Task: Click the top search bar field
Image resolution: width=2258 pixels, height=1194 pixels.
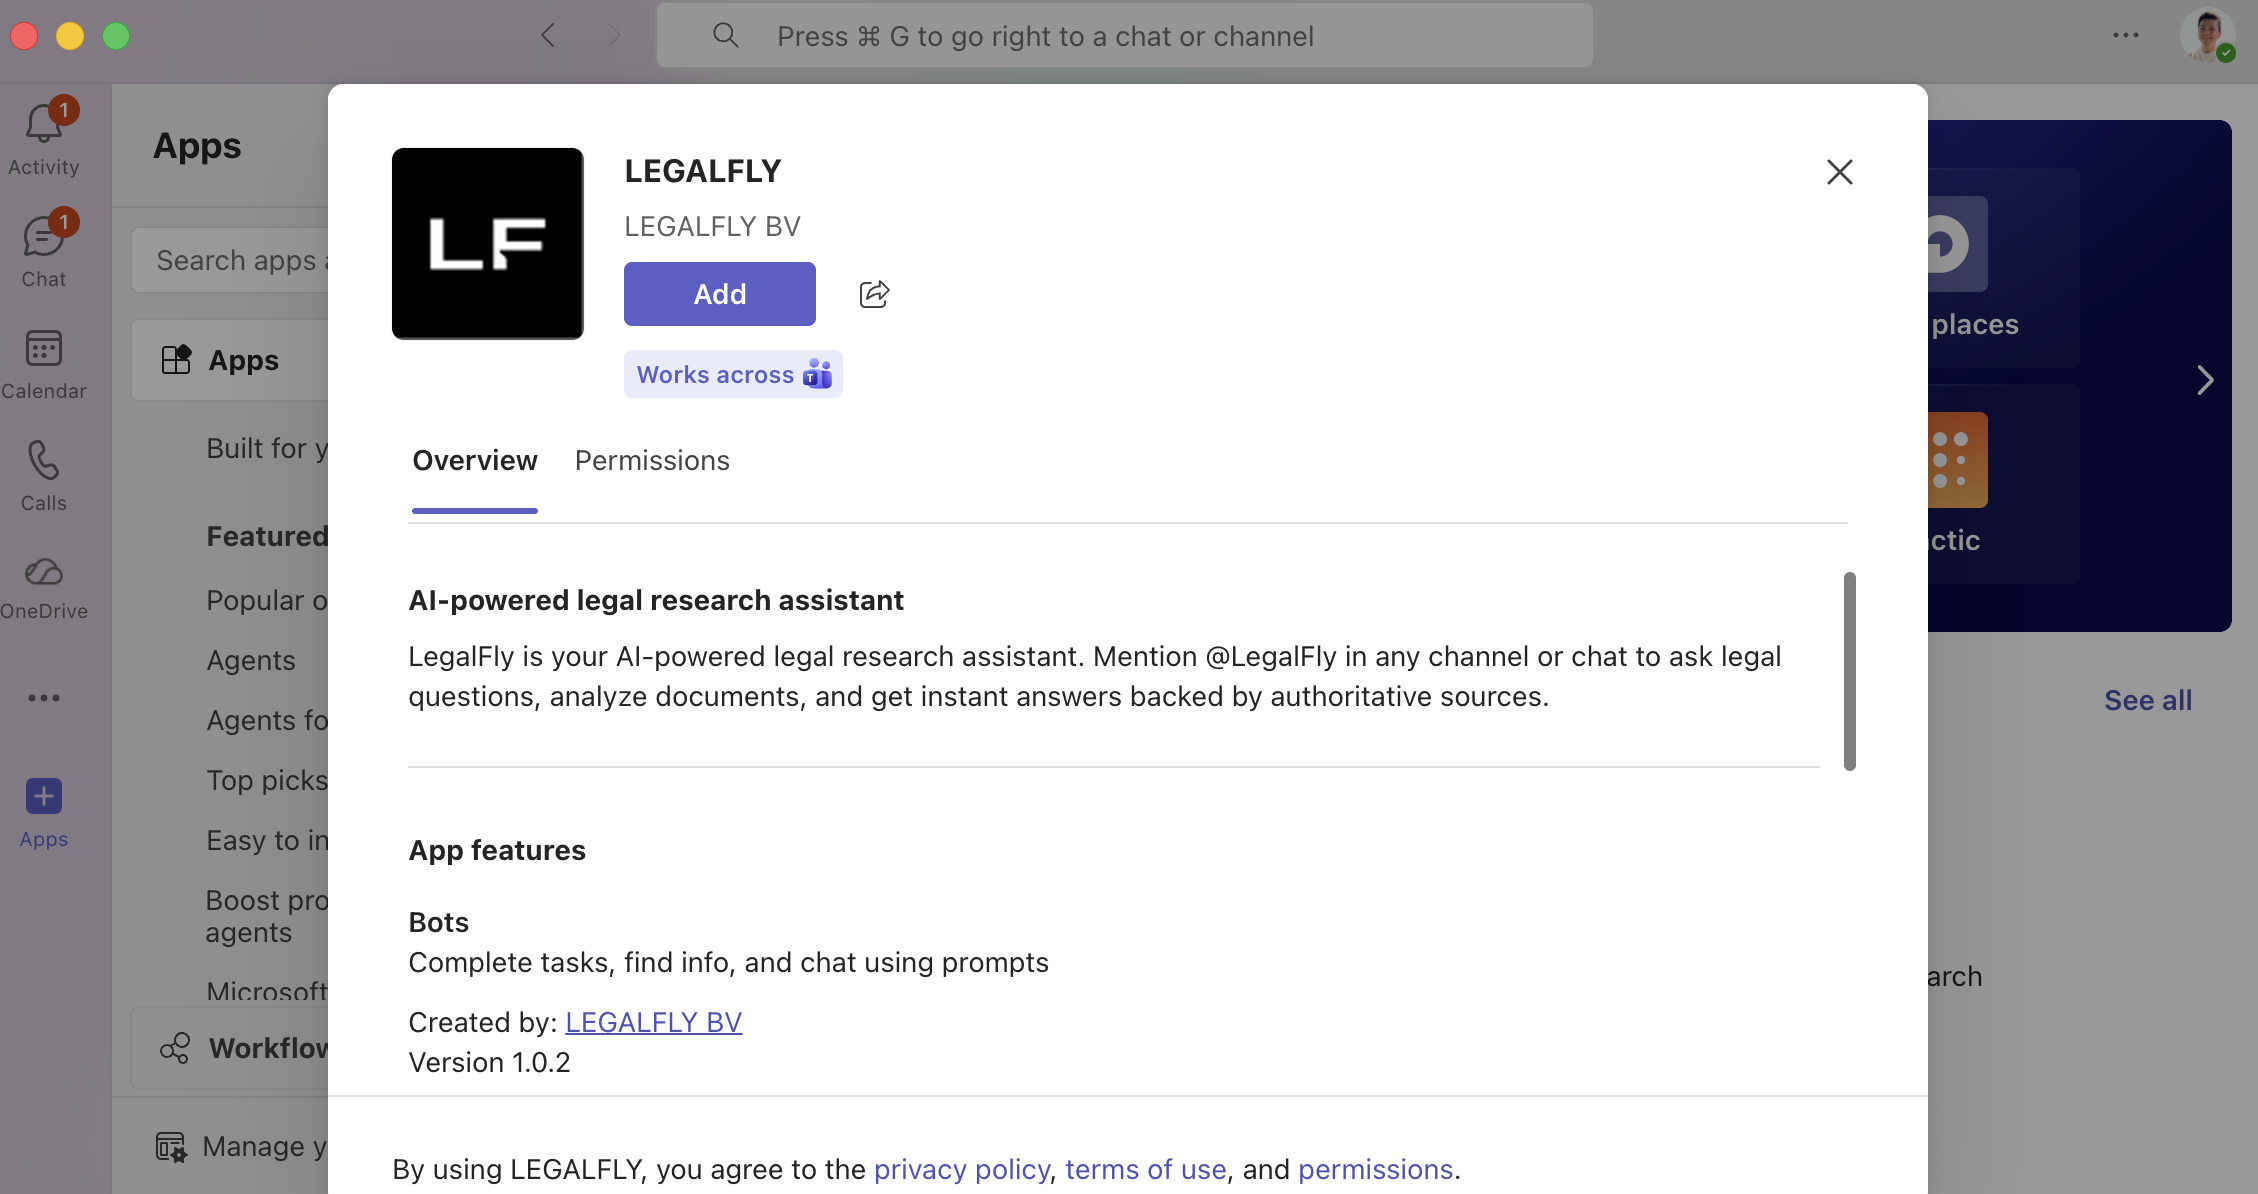Action: pos(1124,36)
